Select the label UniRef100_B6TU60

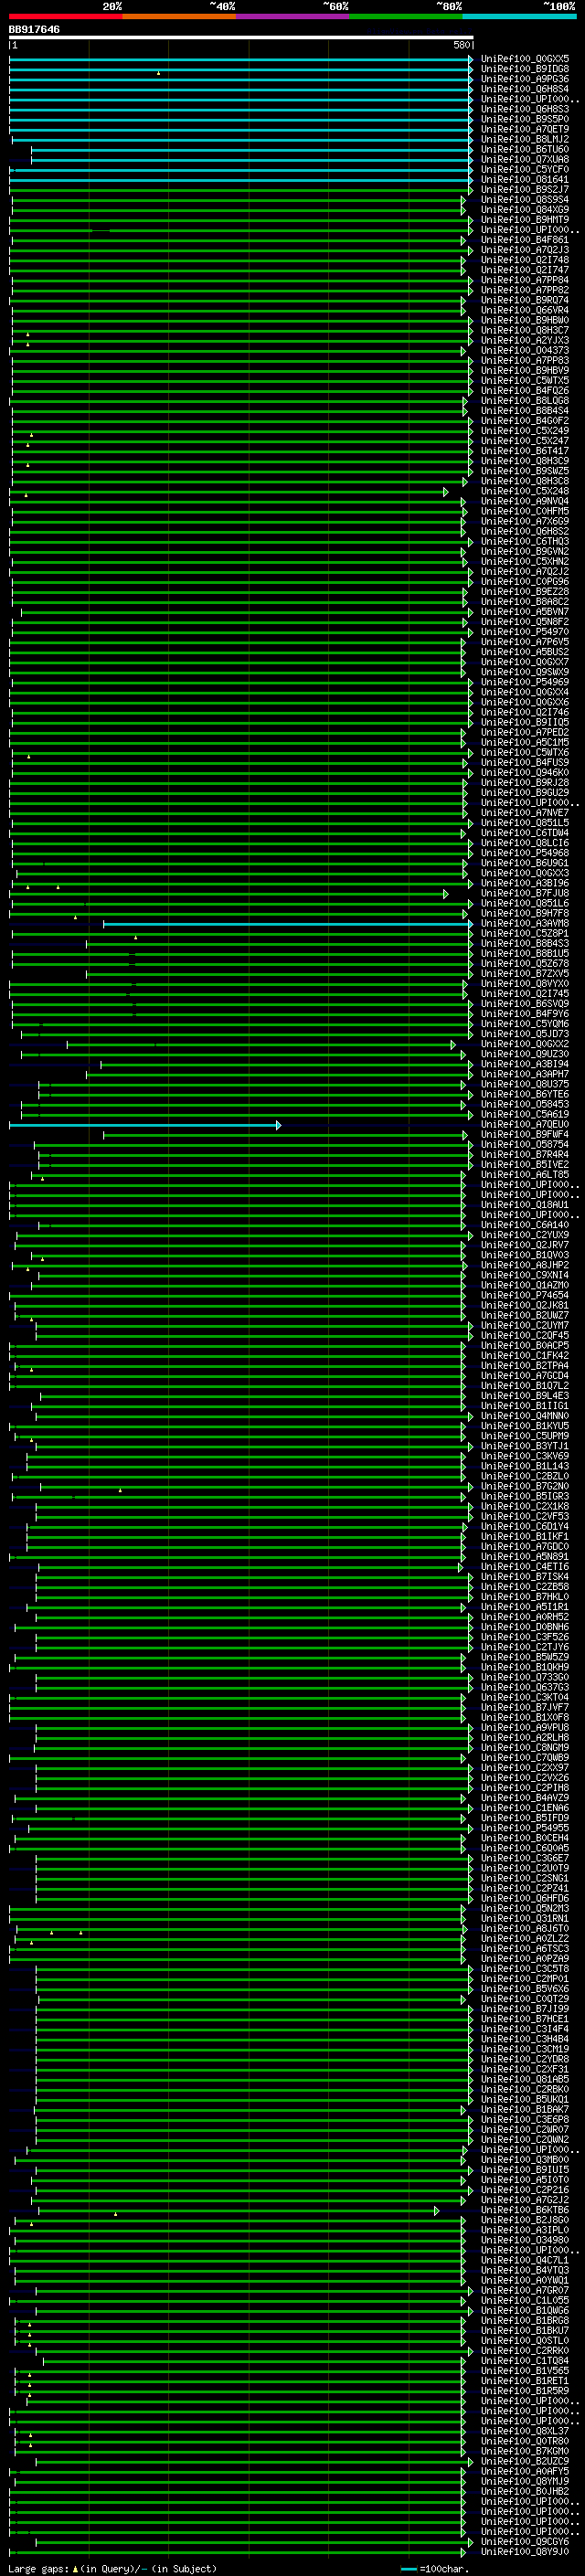coord(524,150)
